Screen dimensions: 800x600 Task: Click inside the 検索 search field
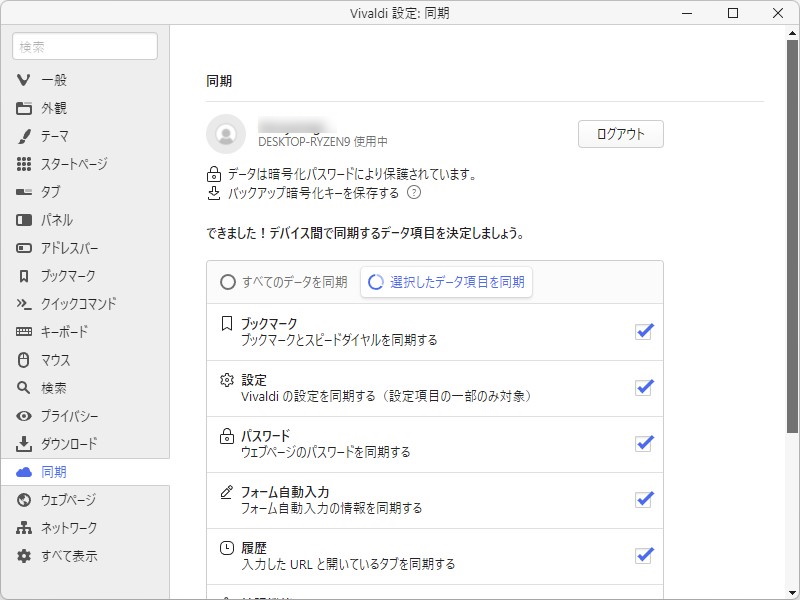(x=84, y=46)
